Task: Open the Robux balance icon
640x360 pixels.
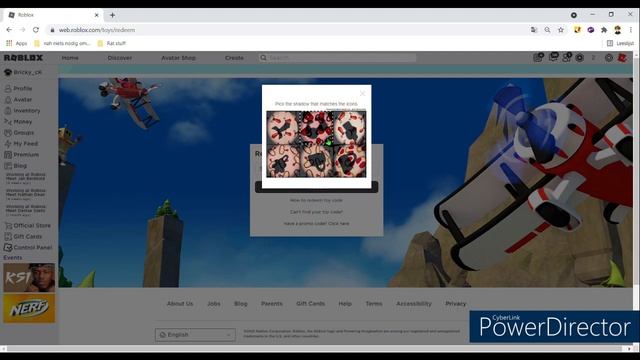Action: coord(580,58)
